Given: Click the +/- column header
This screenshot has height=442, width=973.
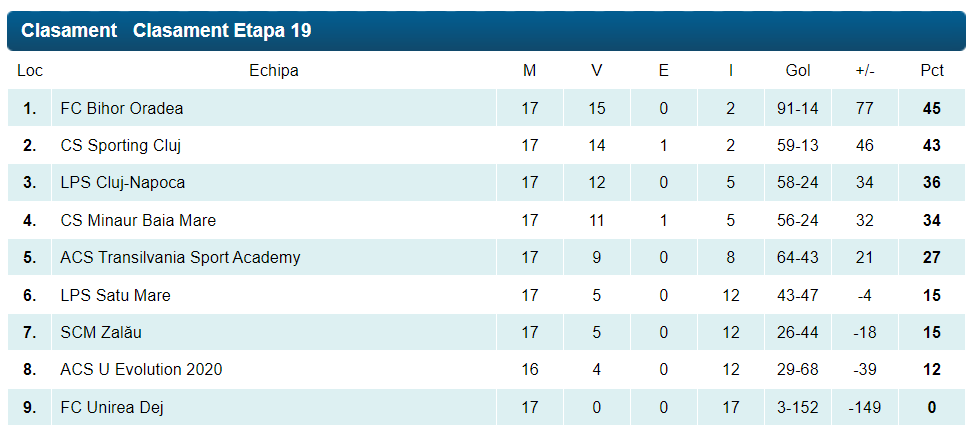Looking at the screenshot, I should 865,71.
